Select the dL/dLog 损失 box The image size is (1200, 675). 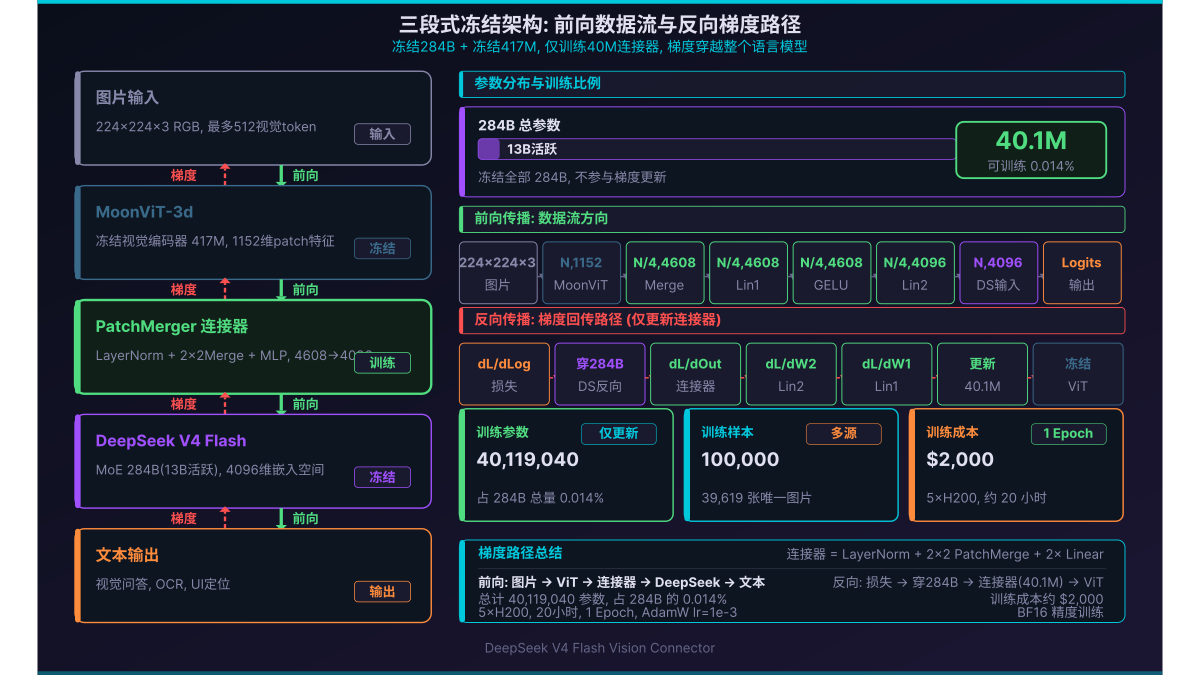[x=504, y=374]
